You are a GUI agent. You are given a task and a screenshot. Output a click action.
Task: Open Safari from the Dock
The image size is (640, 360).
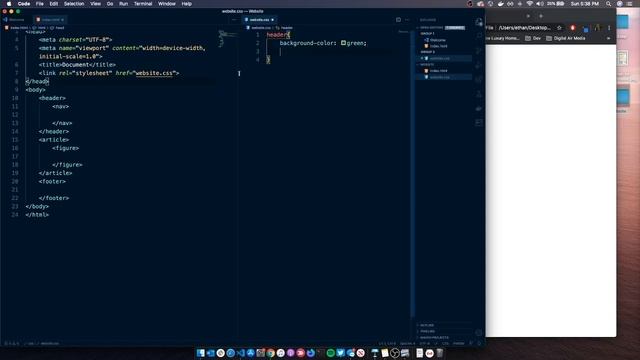click(x=231, y=353)
